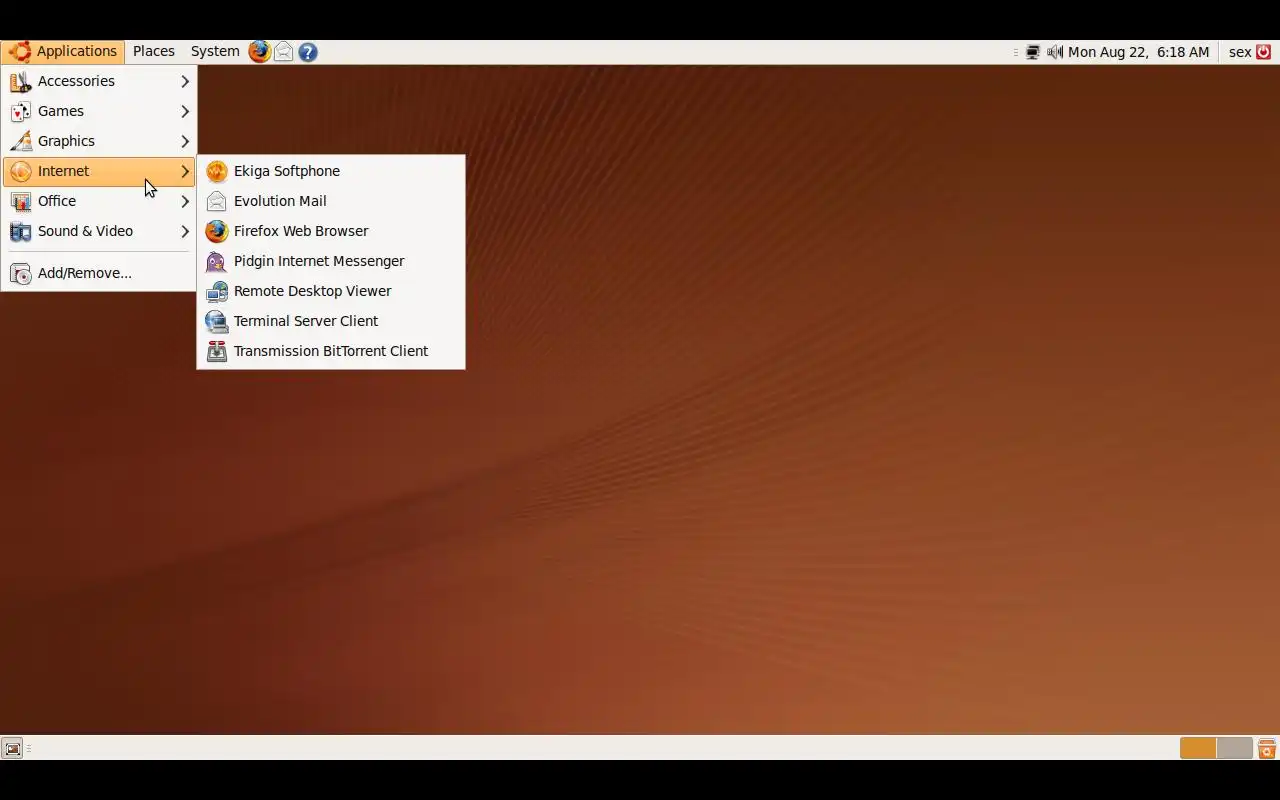Click the Add/Remove package icon
The width and height of the screenshot is (1280, 800).
point(21,273)
